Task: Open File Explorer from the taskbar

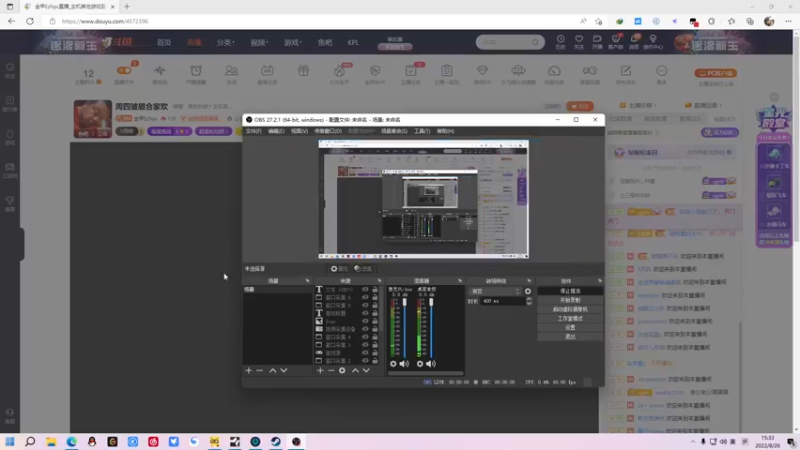Action: pyautogui.click(x=51, y=441)
